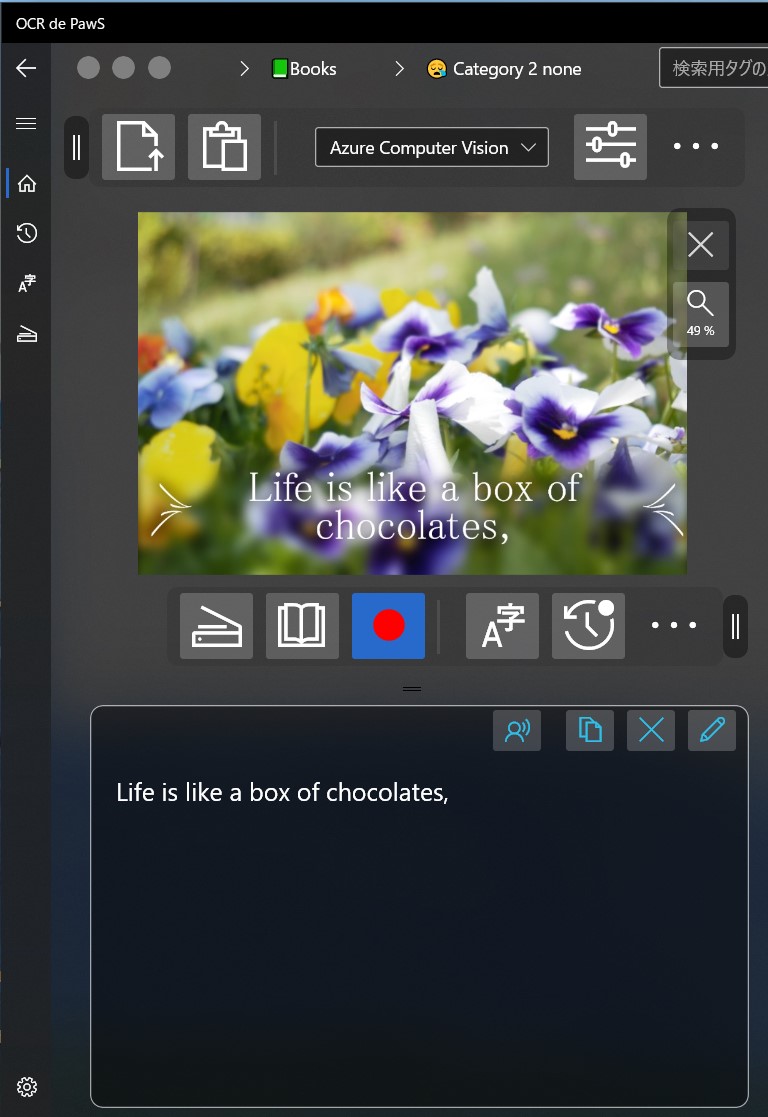Click the 49% zoom magnifier button
768x1117 pixels.
pos(701,313)
